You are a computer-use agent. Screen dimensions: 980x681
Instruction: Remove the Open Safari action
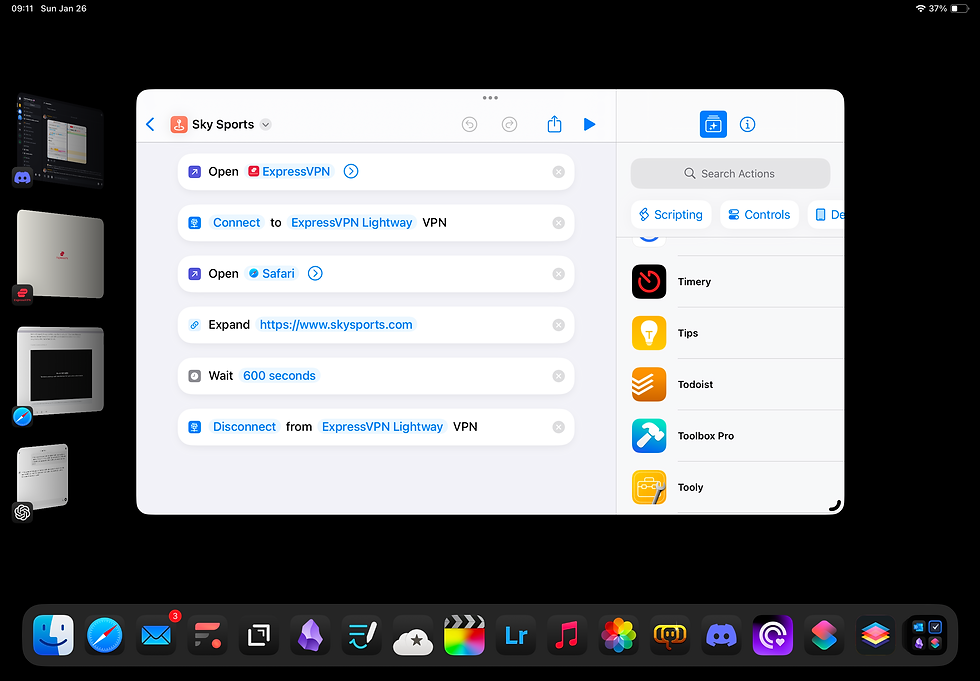(559, 274)
